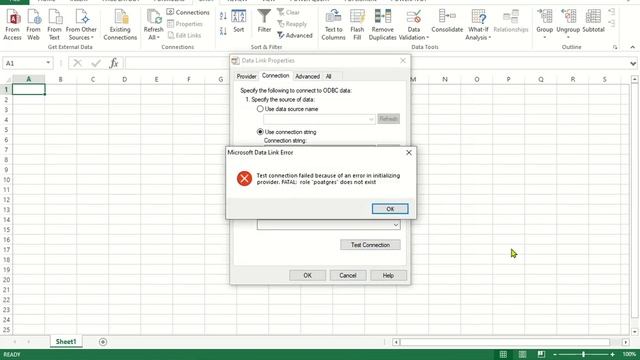Click Text to Columns icon

point(333,25)
